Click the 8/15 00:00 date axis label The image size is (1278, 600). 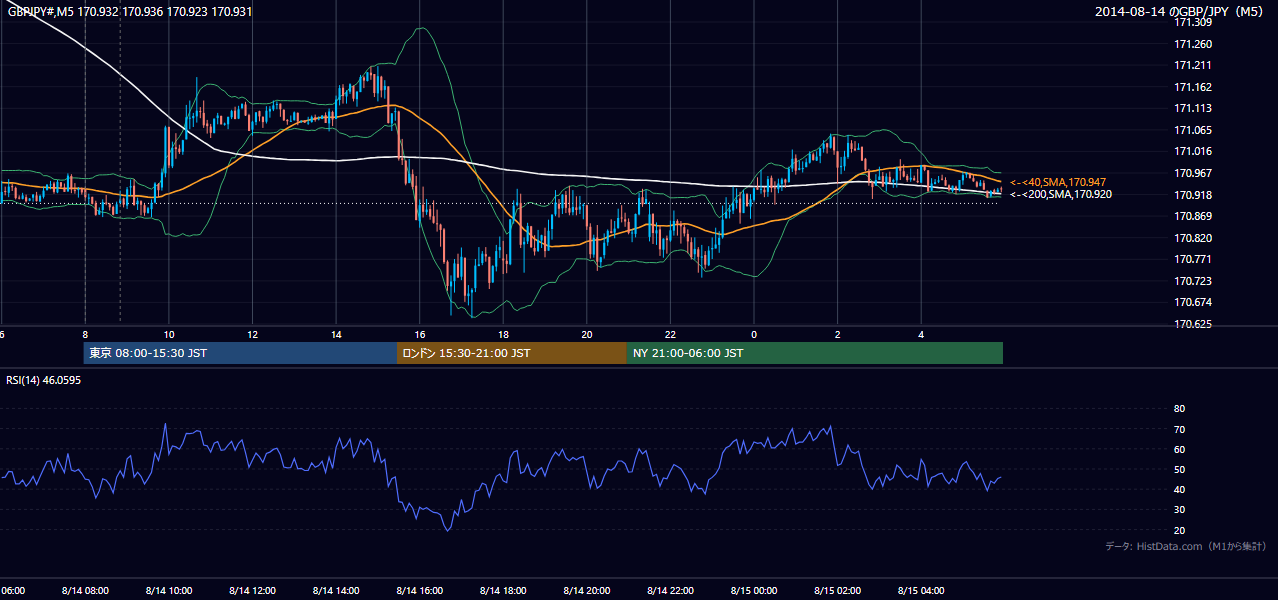click(x=754, y=590)
